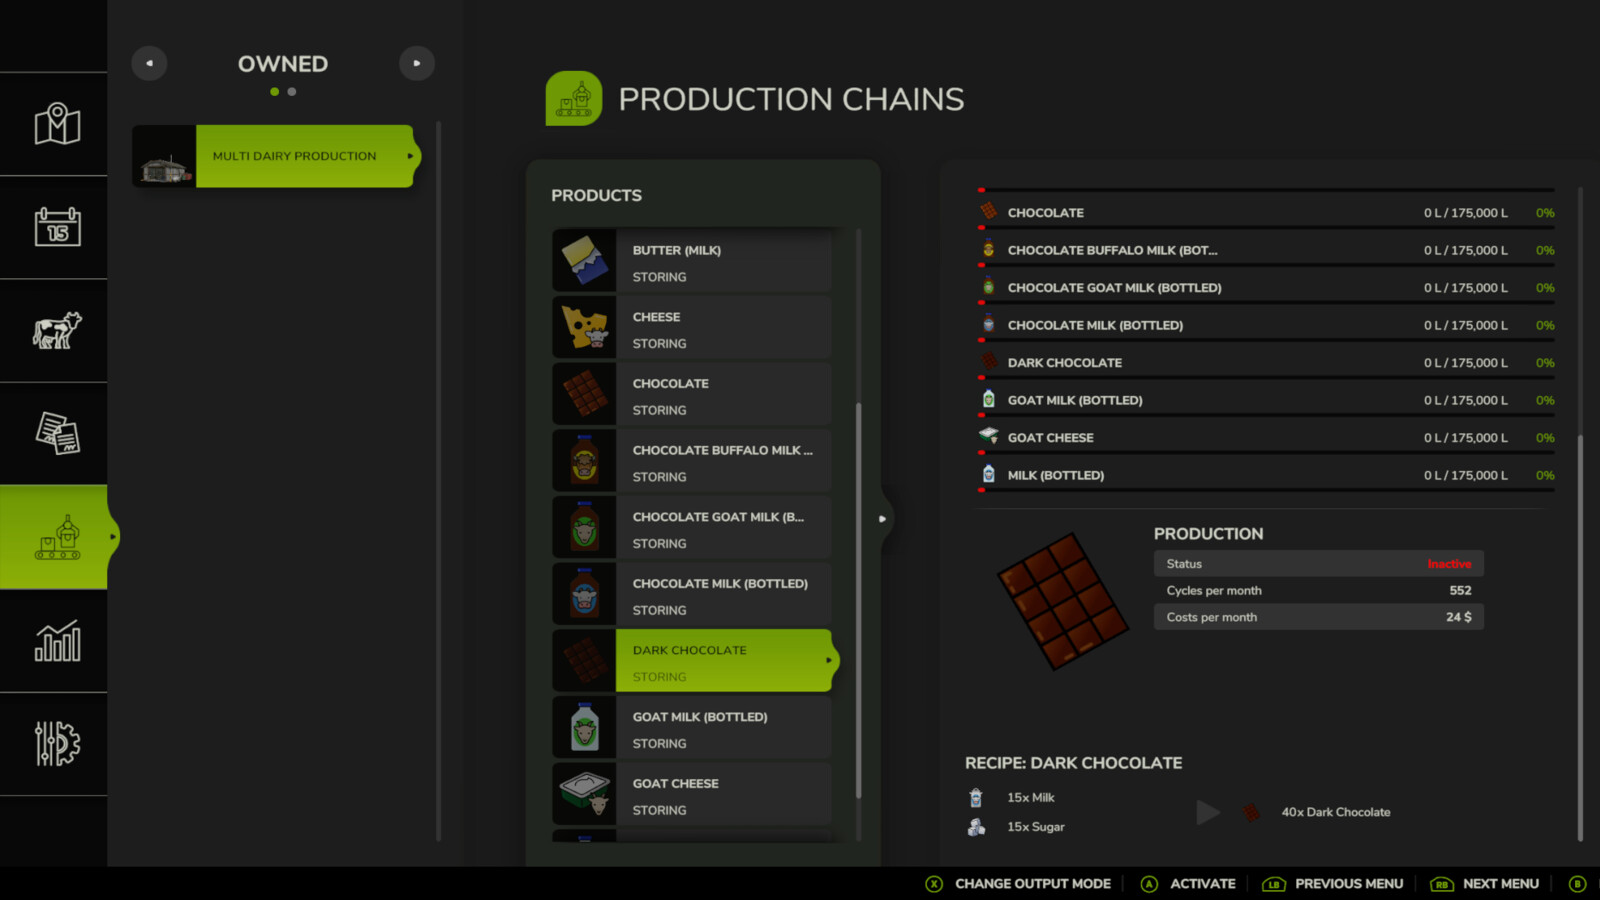The image size is (1600, 900).
Task: Select Cheese product in list
Action: [722, 329]
